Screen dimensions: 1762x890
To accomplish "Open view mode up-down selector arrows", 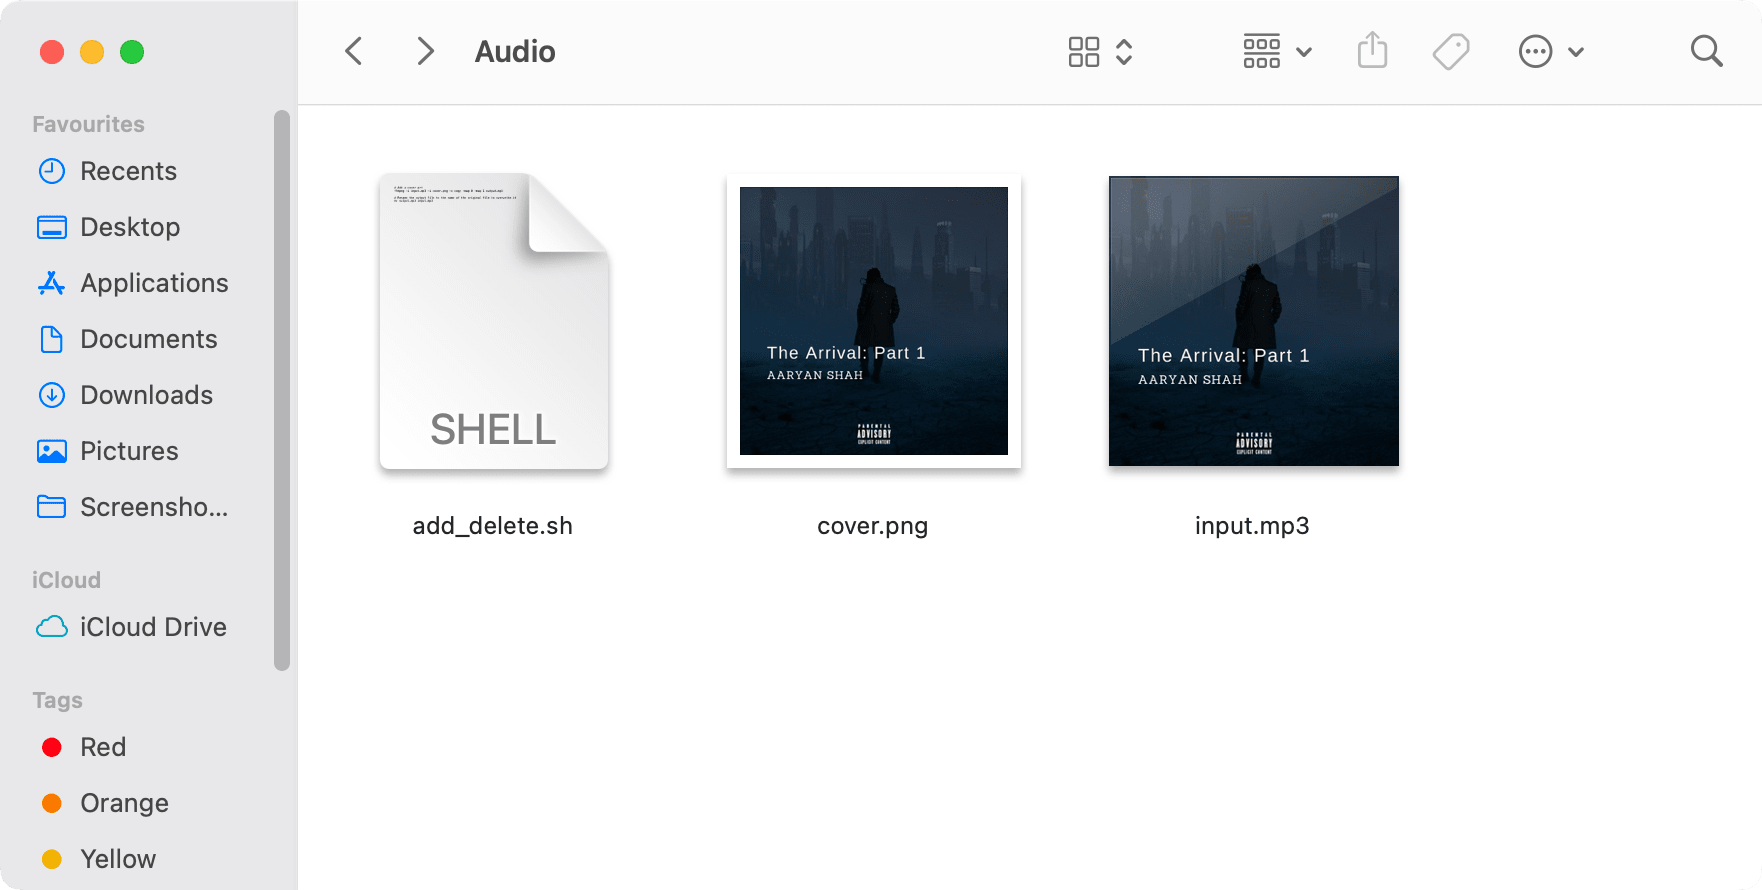I will tap(1124, 52).
